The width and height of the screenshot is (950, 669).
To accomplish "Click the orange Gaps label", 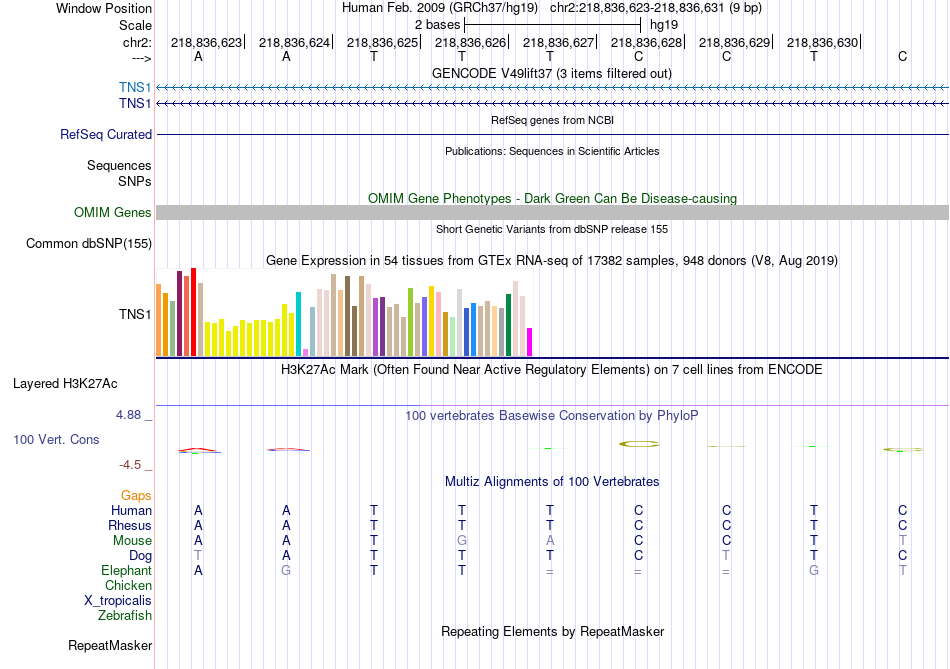I will coord(136,496).
